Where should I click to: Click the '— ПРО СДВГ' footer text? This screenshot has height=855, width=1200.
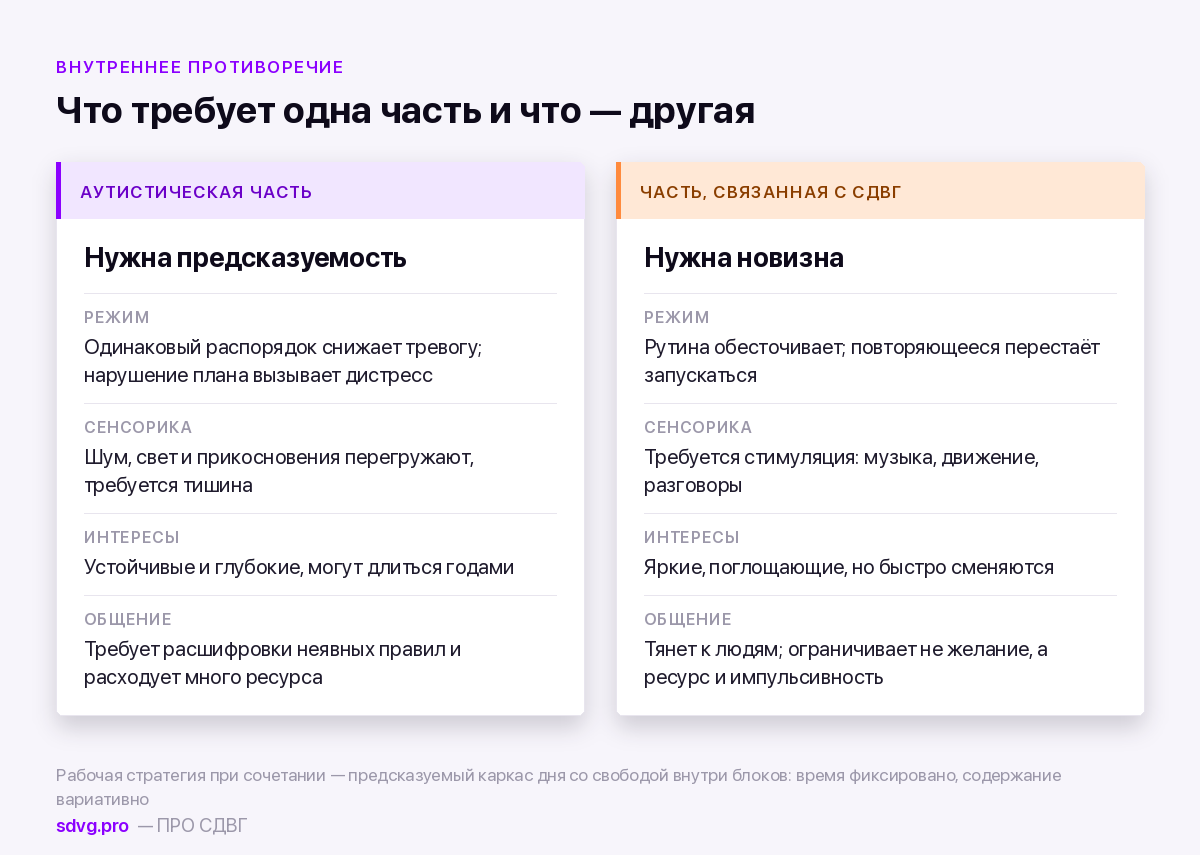click(192, 826)
